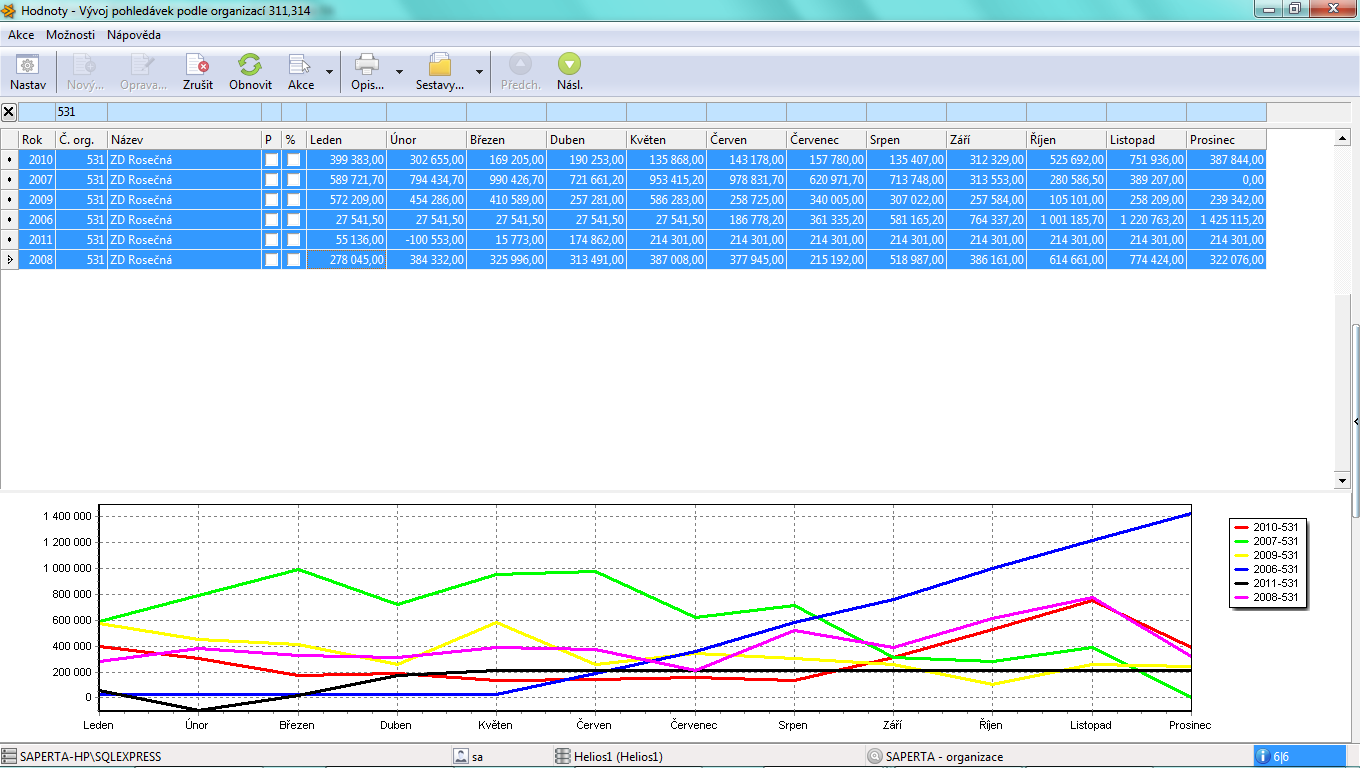Click the application icon in title bar
Screen dimensions: 1360x768
(x=9, y=10)
